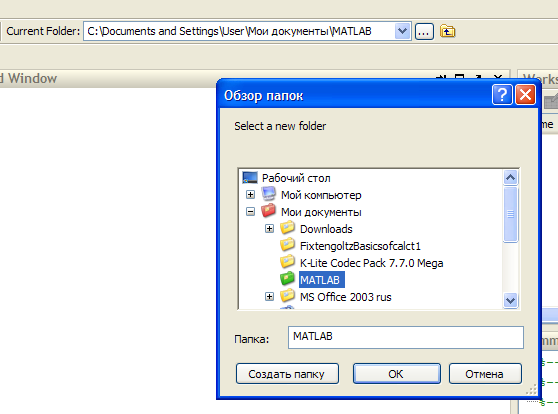Select FixtengoltzBasicsofcalct1 folder
558x414 pixels.
coord(360,246)
